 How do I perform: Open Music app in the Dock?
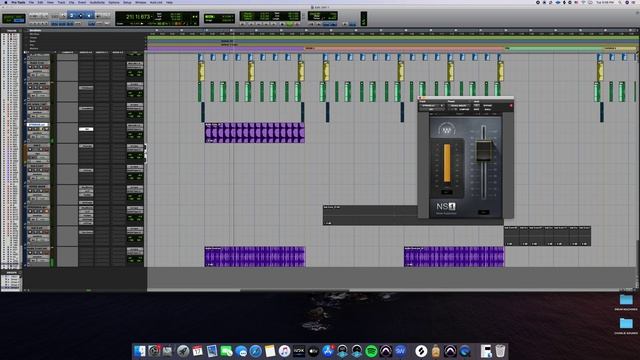point(284,351)
